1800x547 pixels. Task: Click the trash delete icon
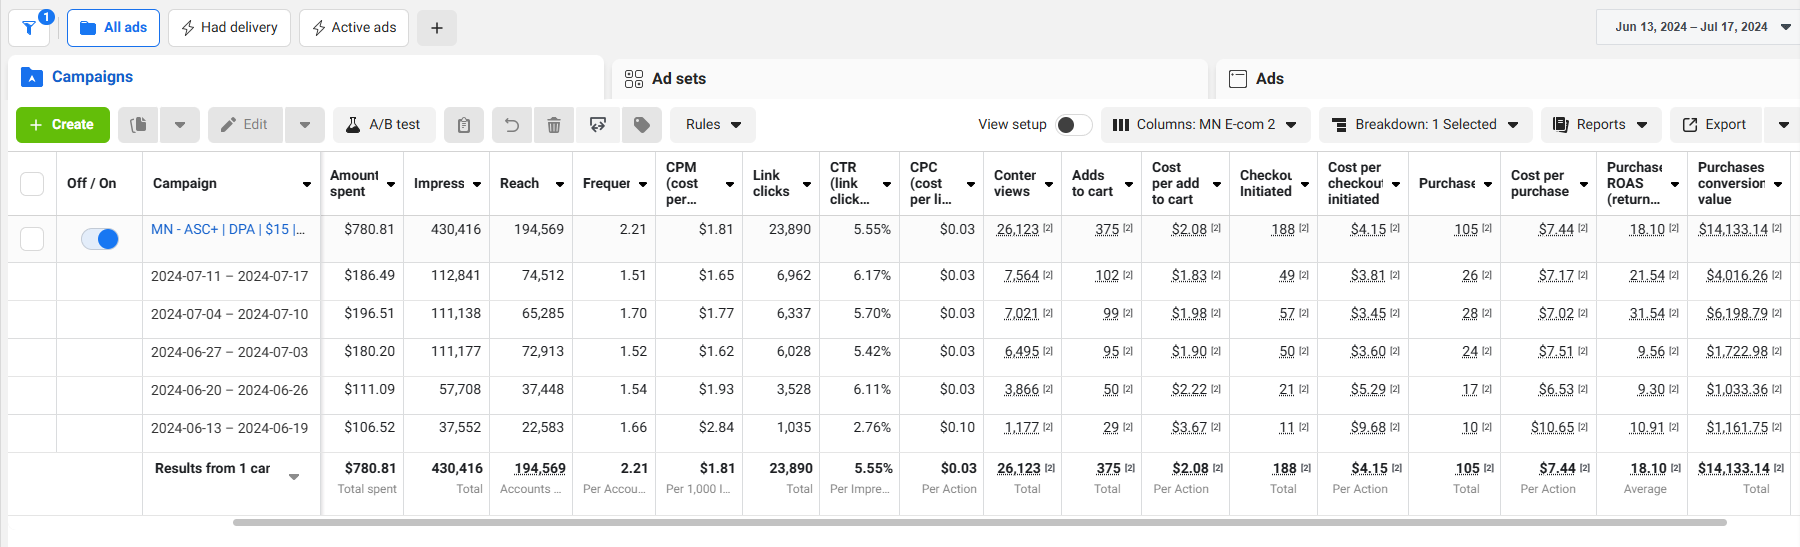554,125
